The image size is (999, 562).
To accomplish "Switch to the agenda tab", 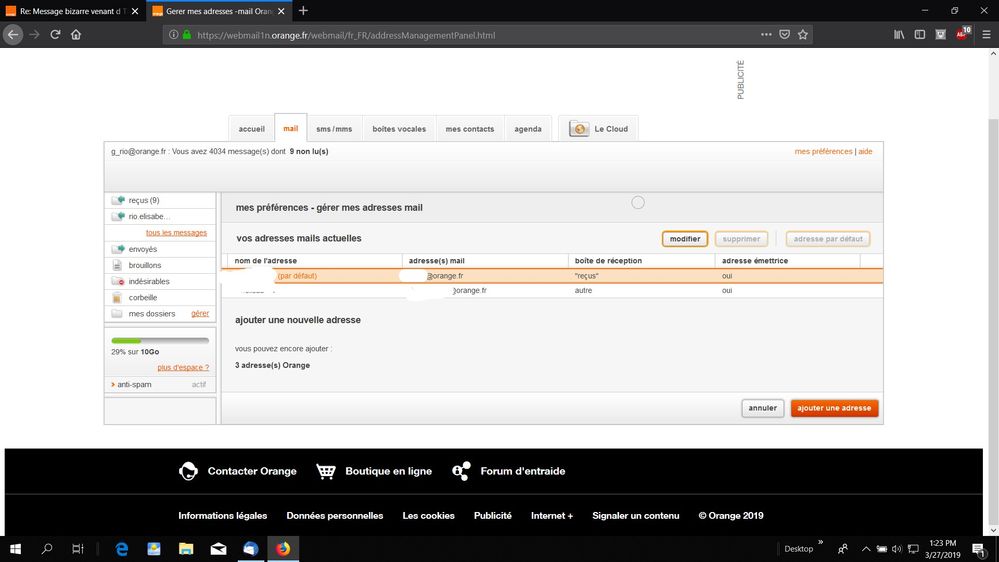I will [528, 129].
